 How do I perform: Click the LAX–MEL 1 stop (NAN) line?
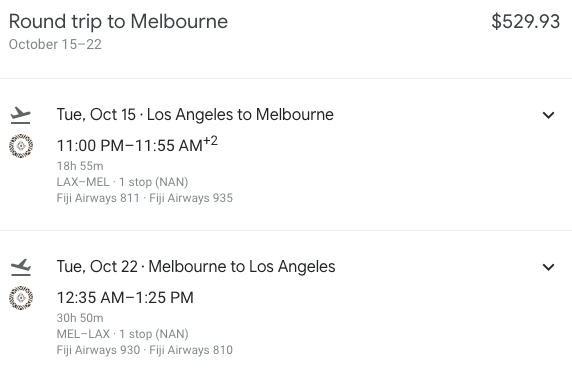coord(122,182)
